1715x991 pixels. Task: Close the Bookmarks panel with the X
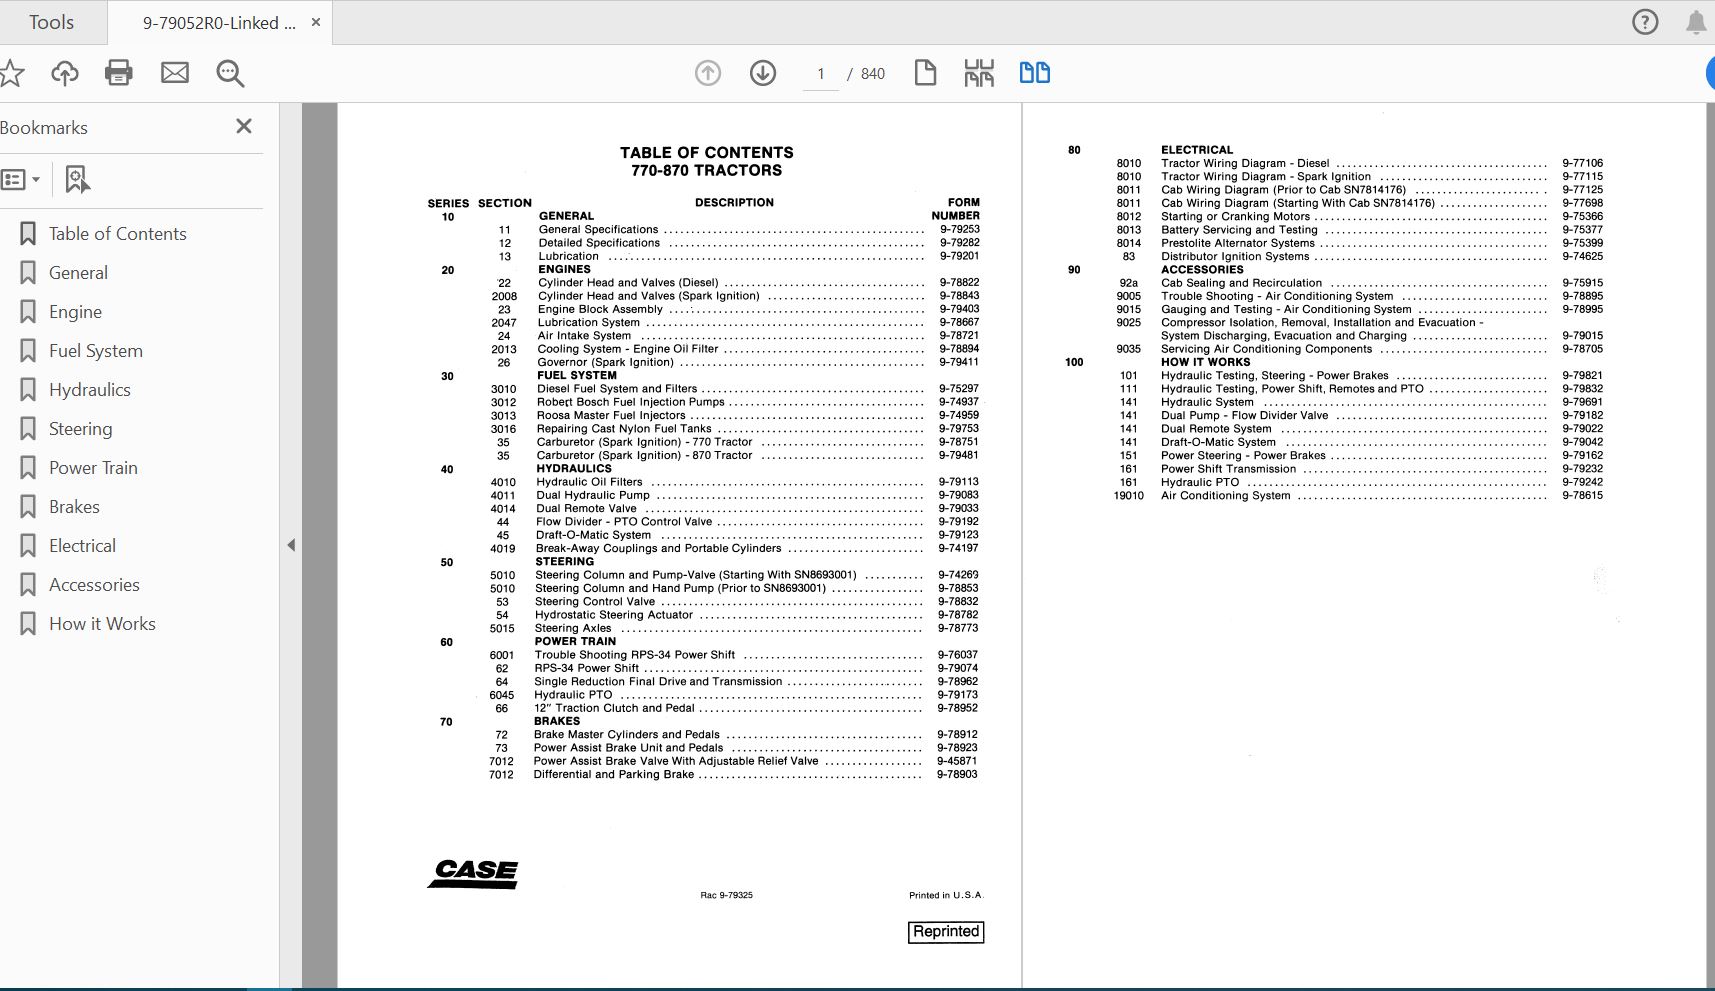(243, 126)
